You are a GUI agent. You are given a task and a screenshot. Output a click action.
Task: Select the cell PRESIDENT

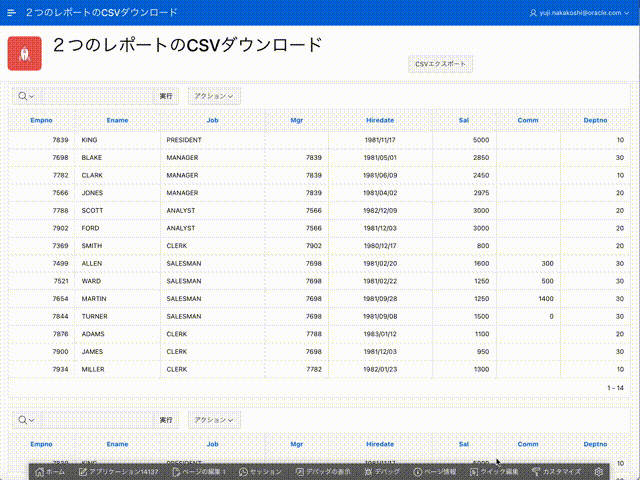[184, 140]
